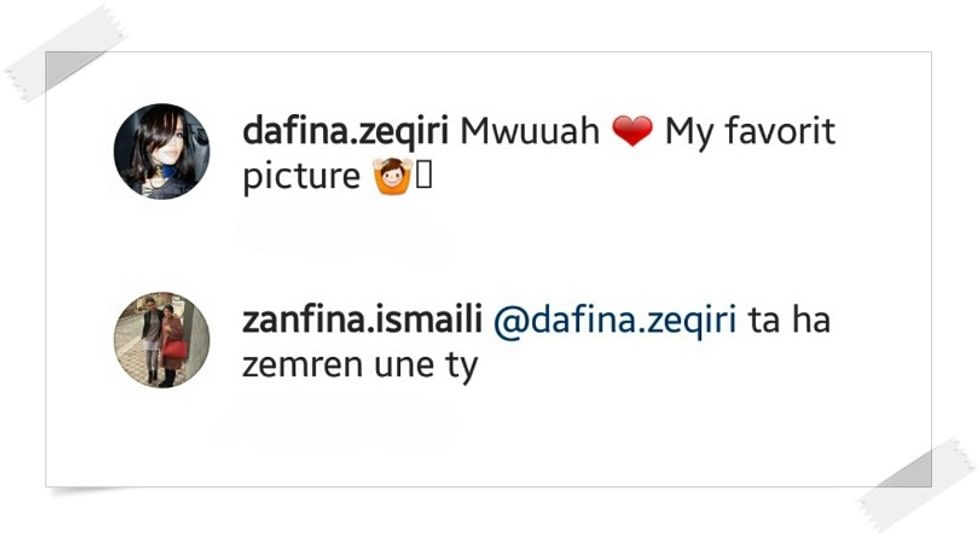Open dafina.zeqiri's profile picture
The width and height of the screenshot is (980, 535).
tap(162, 151)
